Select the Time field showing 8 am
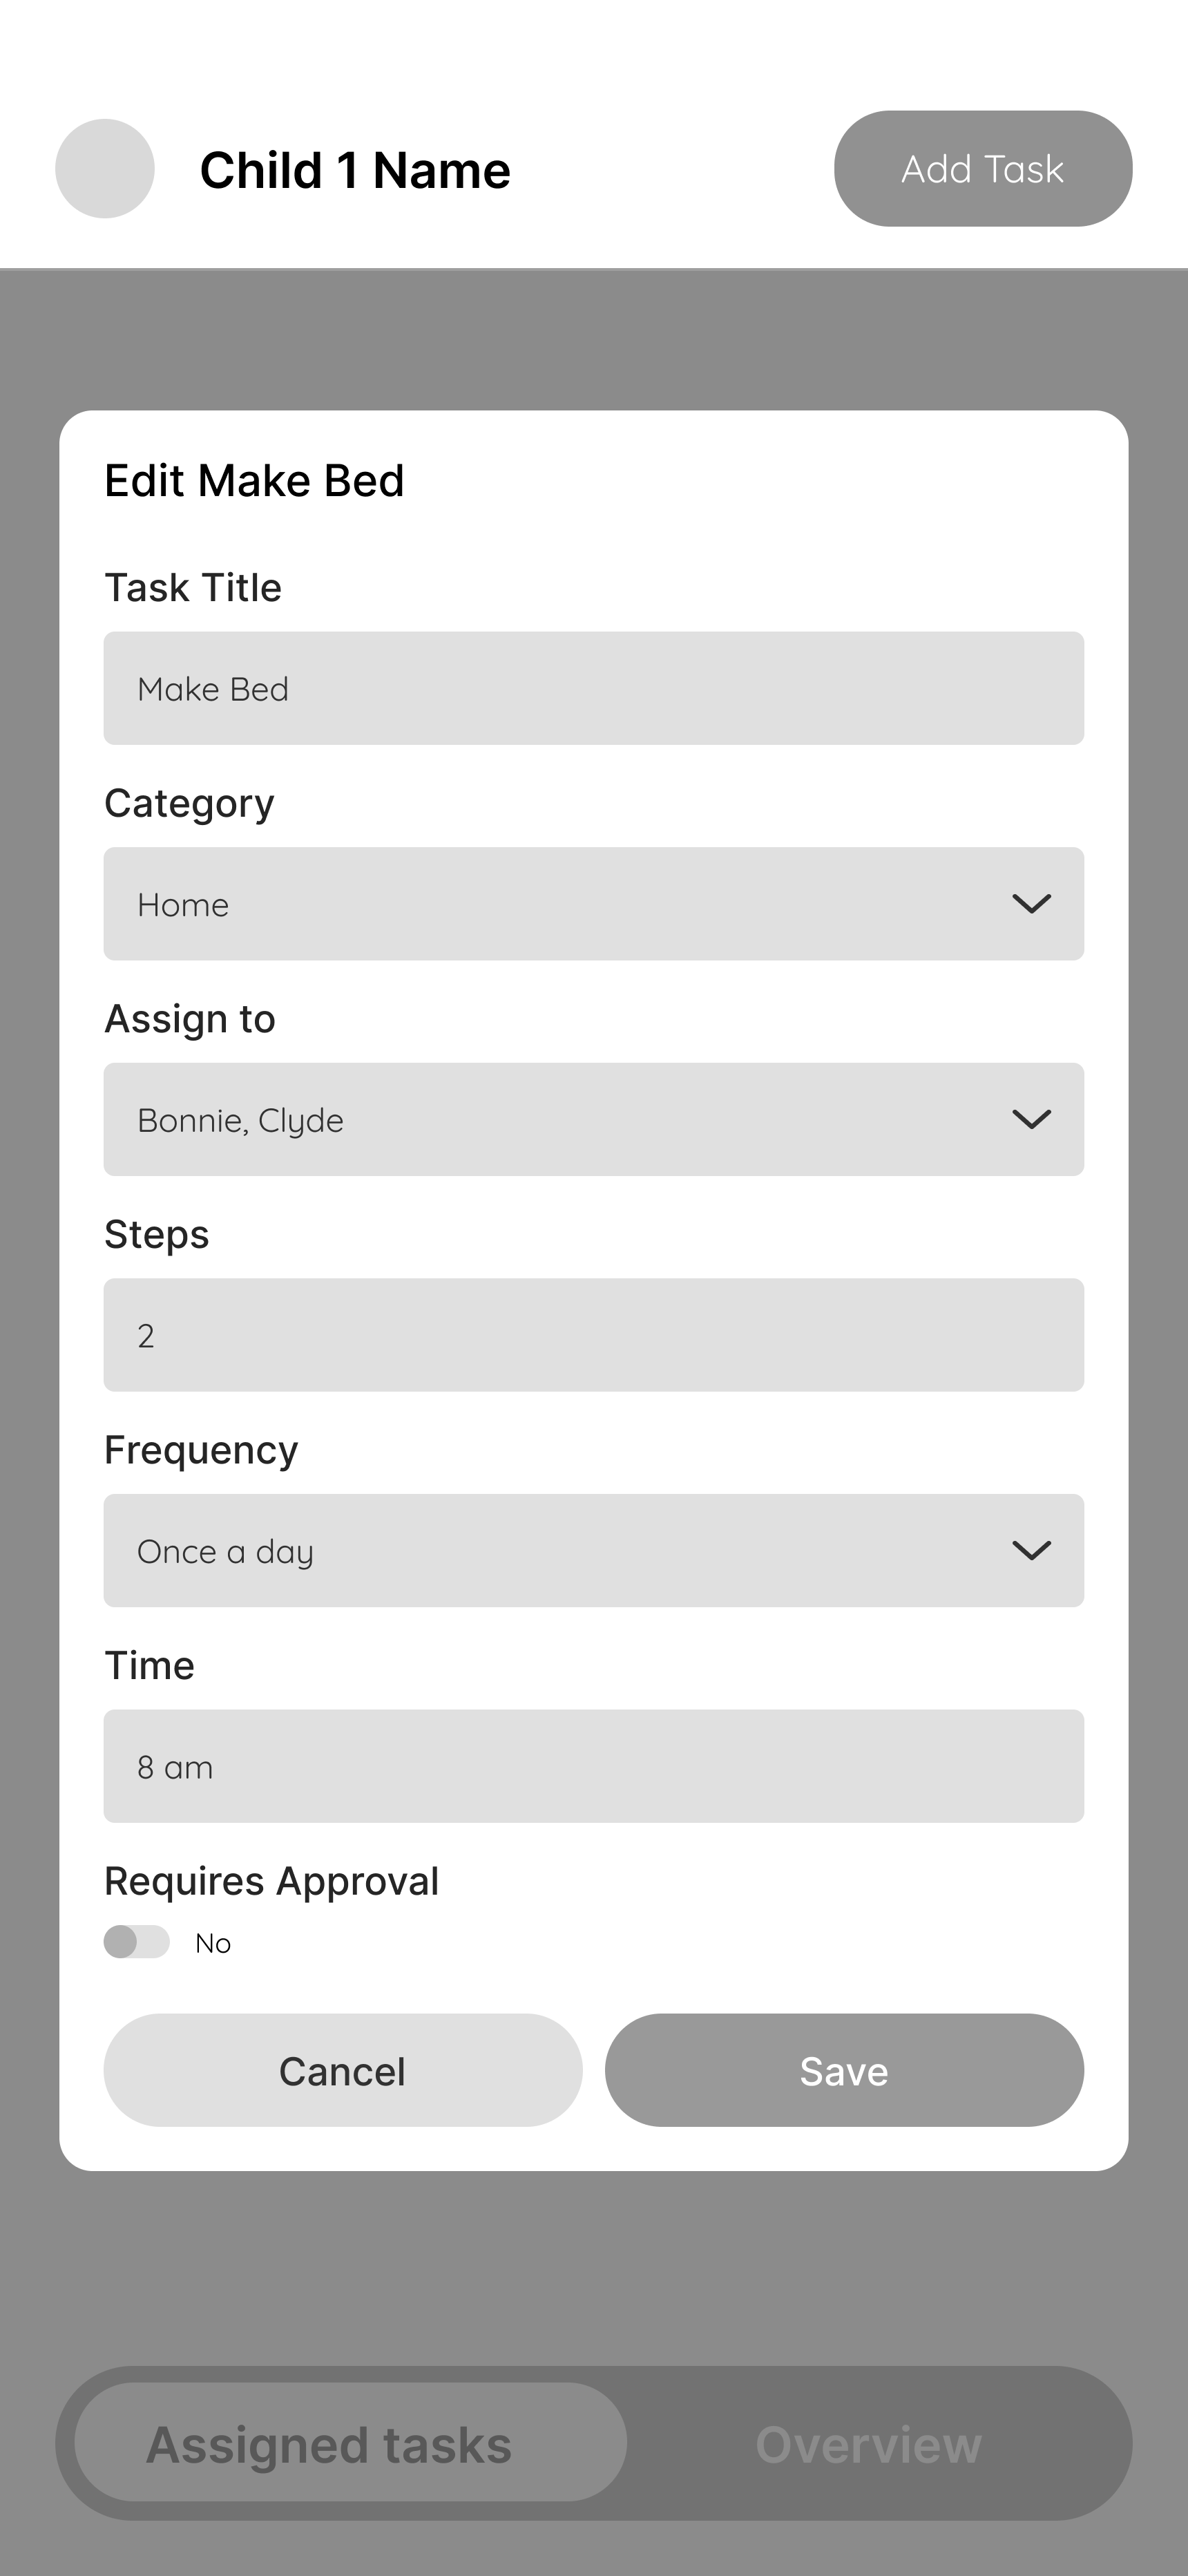 [x=594, y=1766]
